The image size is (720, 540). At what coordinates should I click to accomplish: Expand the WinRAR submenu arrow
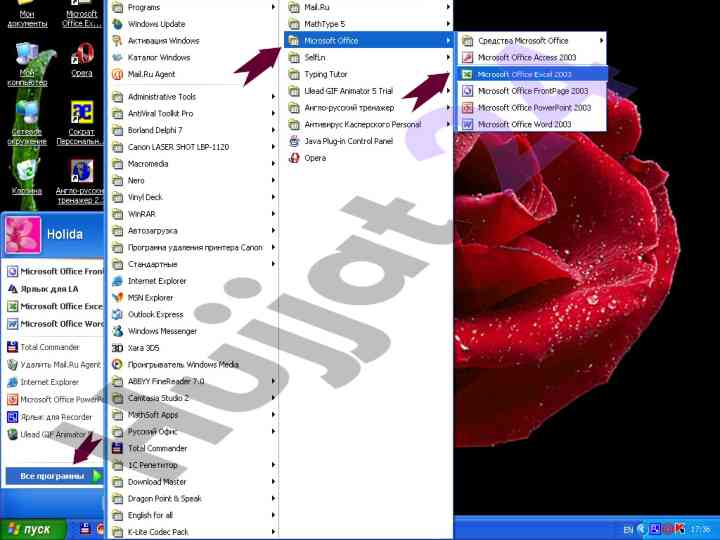click(x=273, y=214)
